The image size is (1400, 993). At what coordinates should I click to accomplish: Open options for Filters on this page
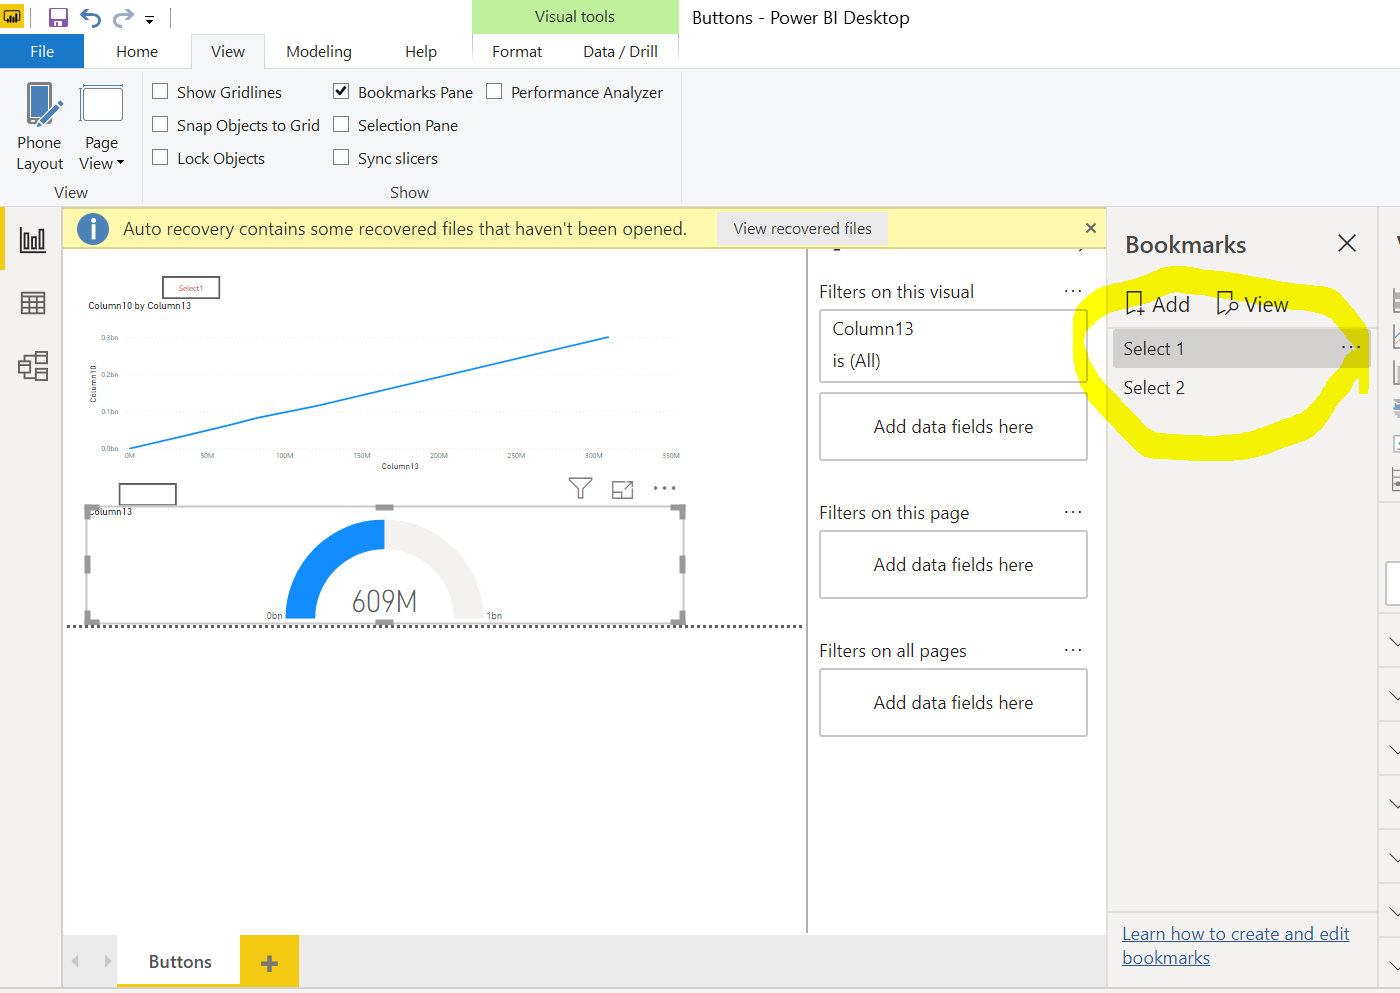point(1073,512)
